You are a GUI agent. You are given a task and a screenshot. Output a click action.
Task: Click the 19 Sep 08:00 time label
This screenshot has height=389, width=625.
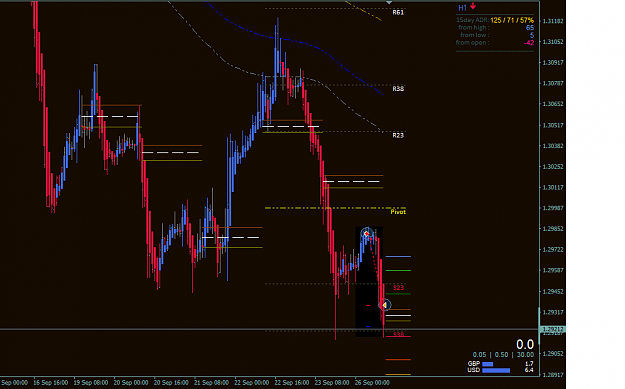point(91,383)
